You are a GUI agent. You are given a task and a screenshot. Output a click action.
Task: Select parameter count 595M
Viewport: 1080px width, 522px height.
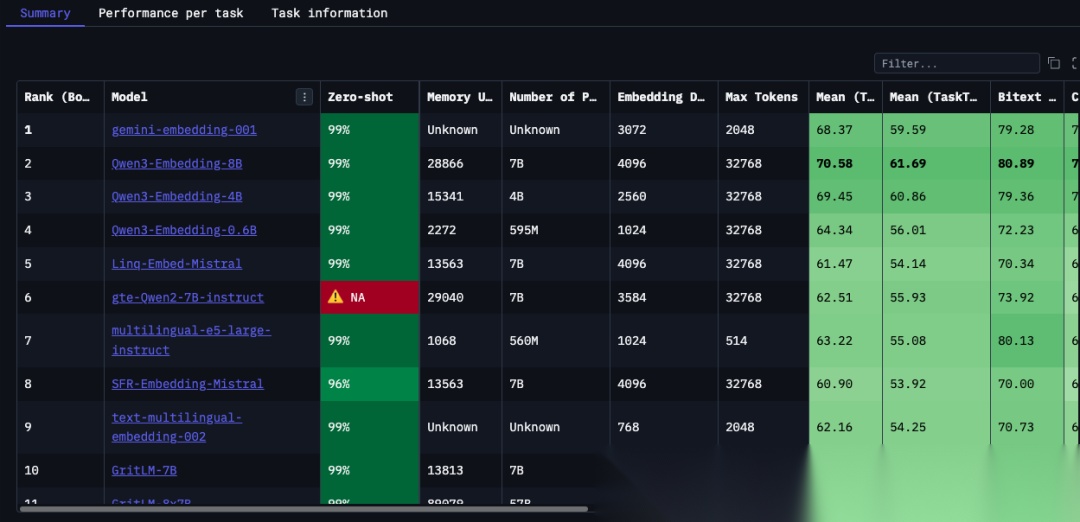click(x=523, y=230)
